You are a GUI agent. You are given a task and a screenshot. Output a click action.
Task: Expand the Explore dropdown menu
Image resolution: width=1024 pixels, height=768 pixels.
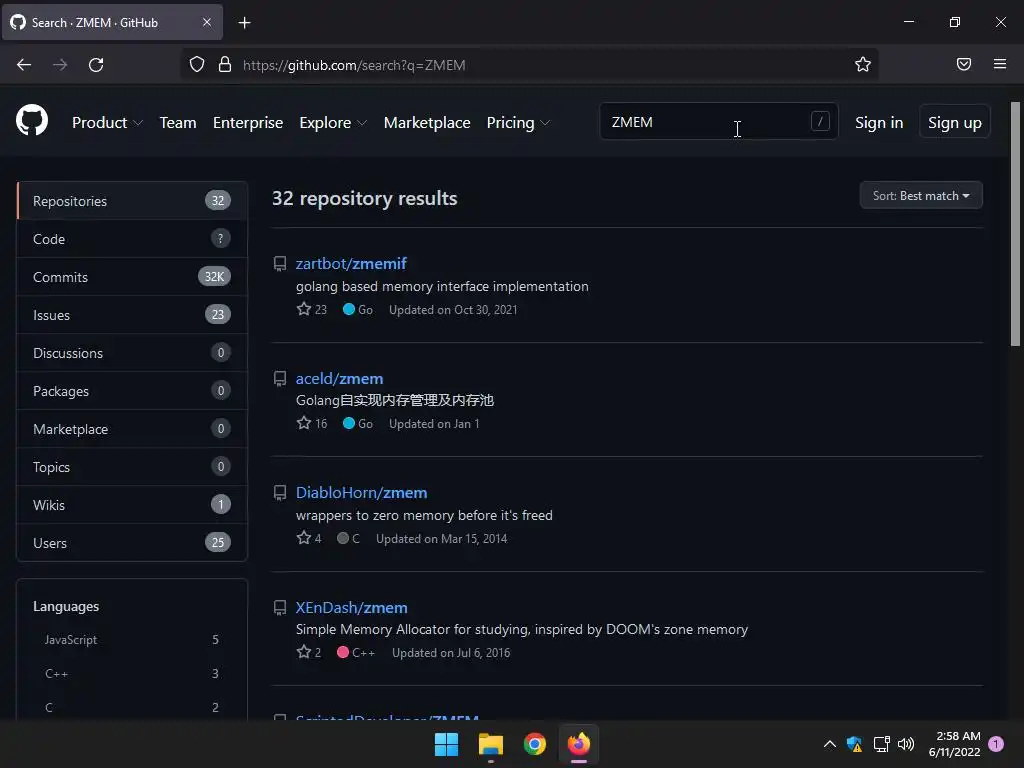333,123
